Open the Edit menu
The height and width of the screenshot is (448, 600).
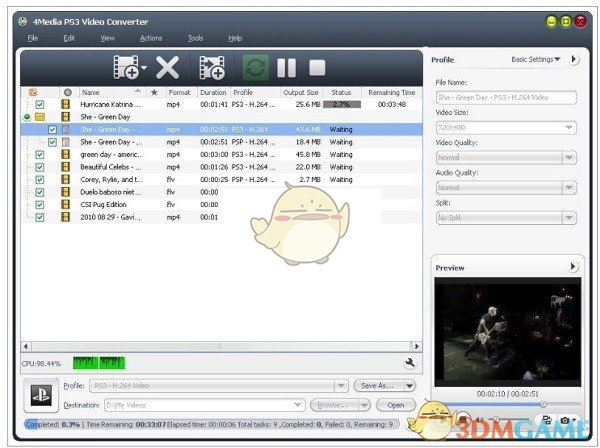69,38
